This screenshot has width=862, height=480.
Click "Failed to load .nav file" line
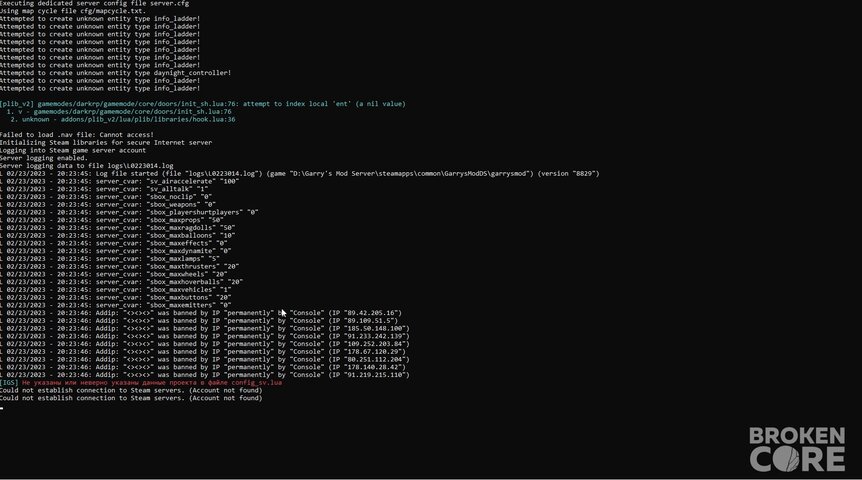point(77,134)
